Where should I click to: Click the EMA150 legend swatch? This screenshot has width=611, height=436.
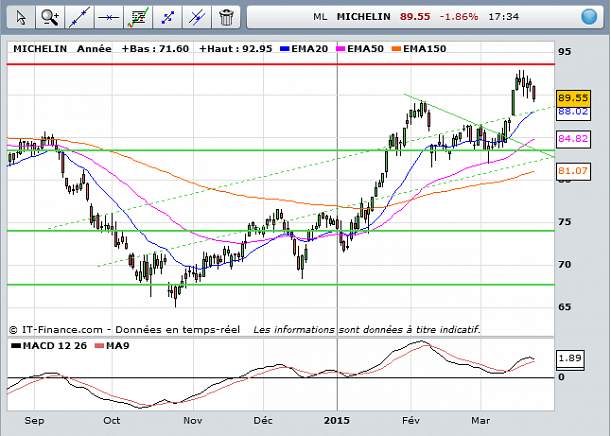[x=397, y=49]
